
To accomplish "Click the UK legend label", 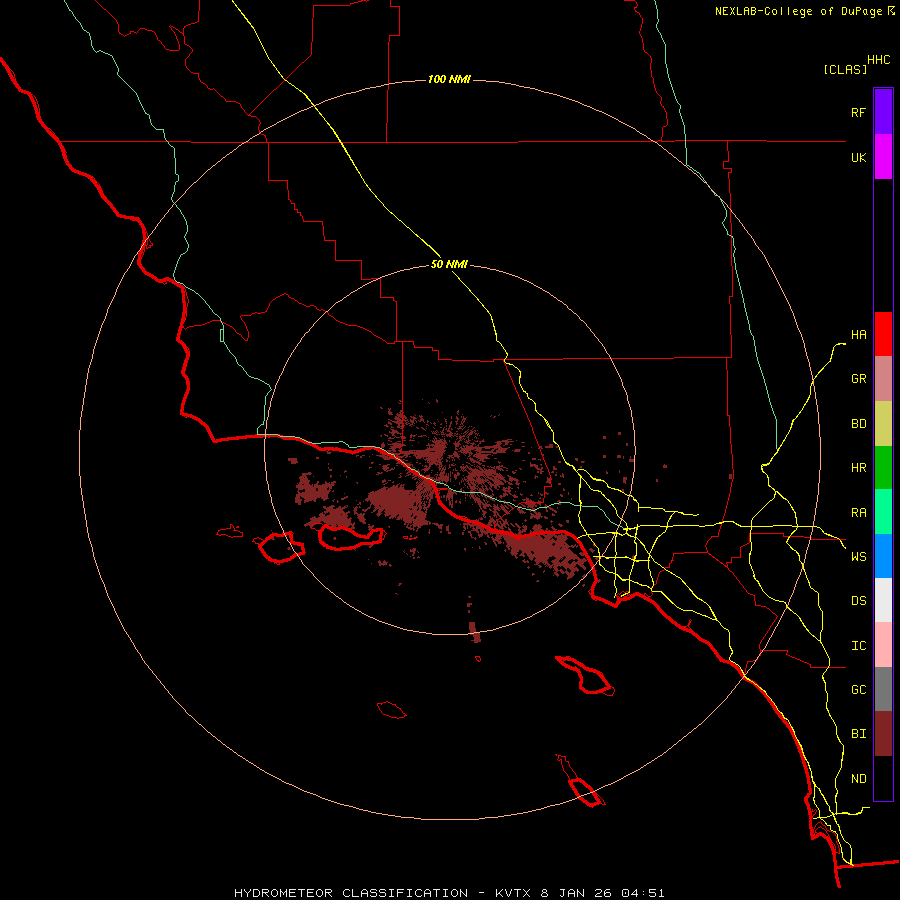I will 858,157.
